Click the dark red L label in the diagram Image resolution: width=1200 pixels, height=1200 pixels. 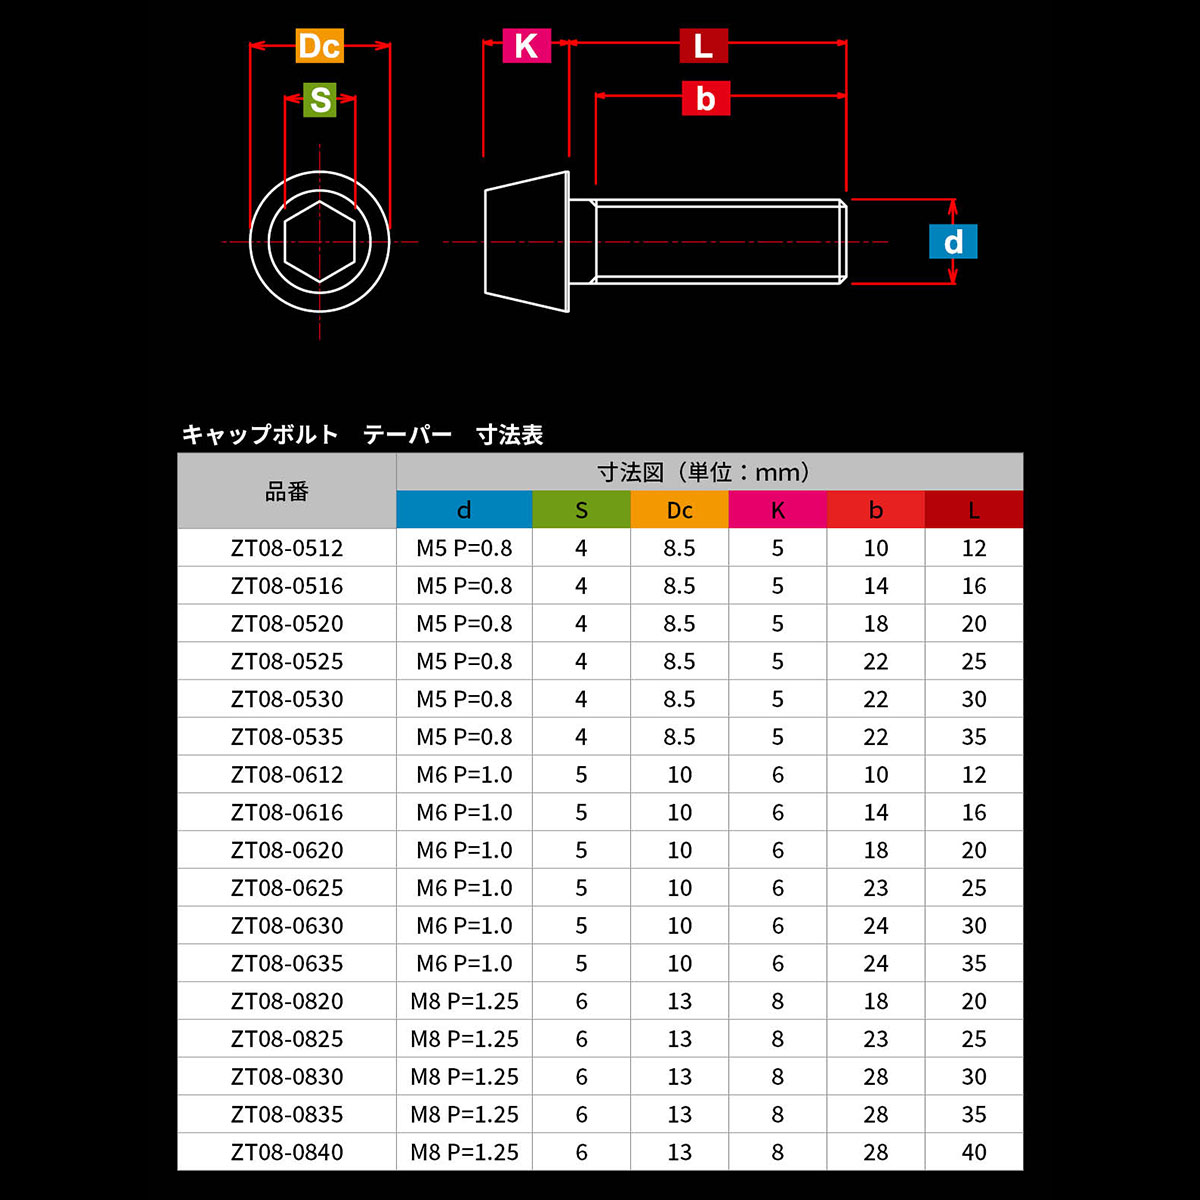coord(703,46)
